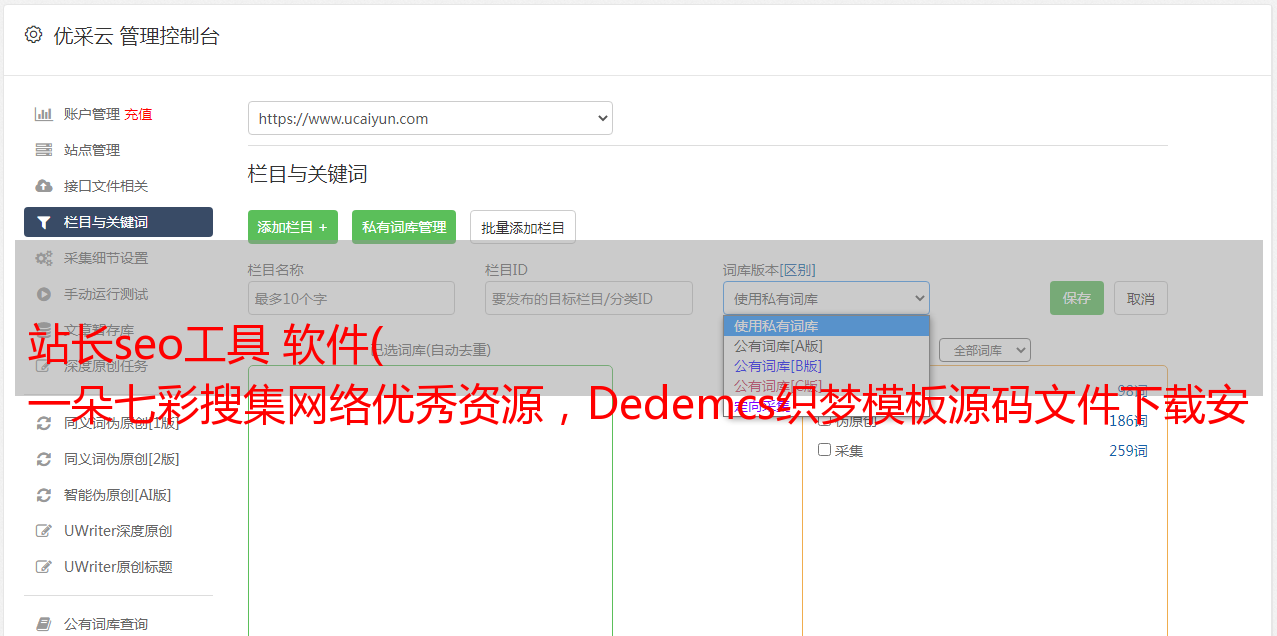
Task: Choose 公有词库[A版] option
Action: coord(826,346)
